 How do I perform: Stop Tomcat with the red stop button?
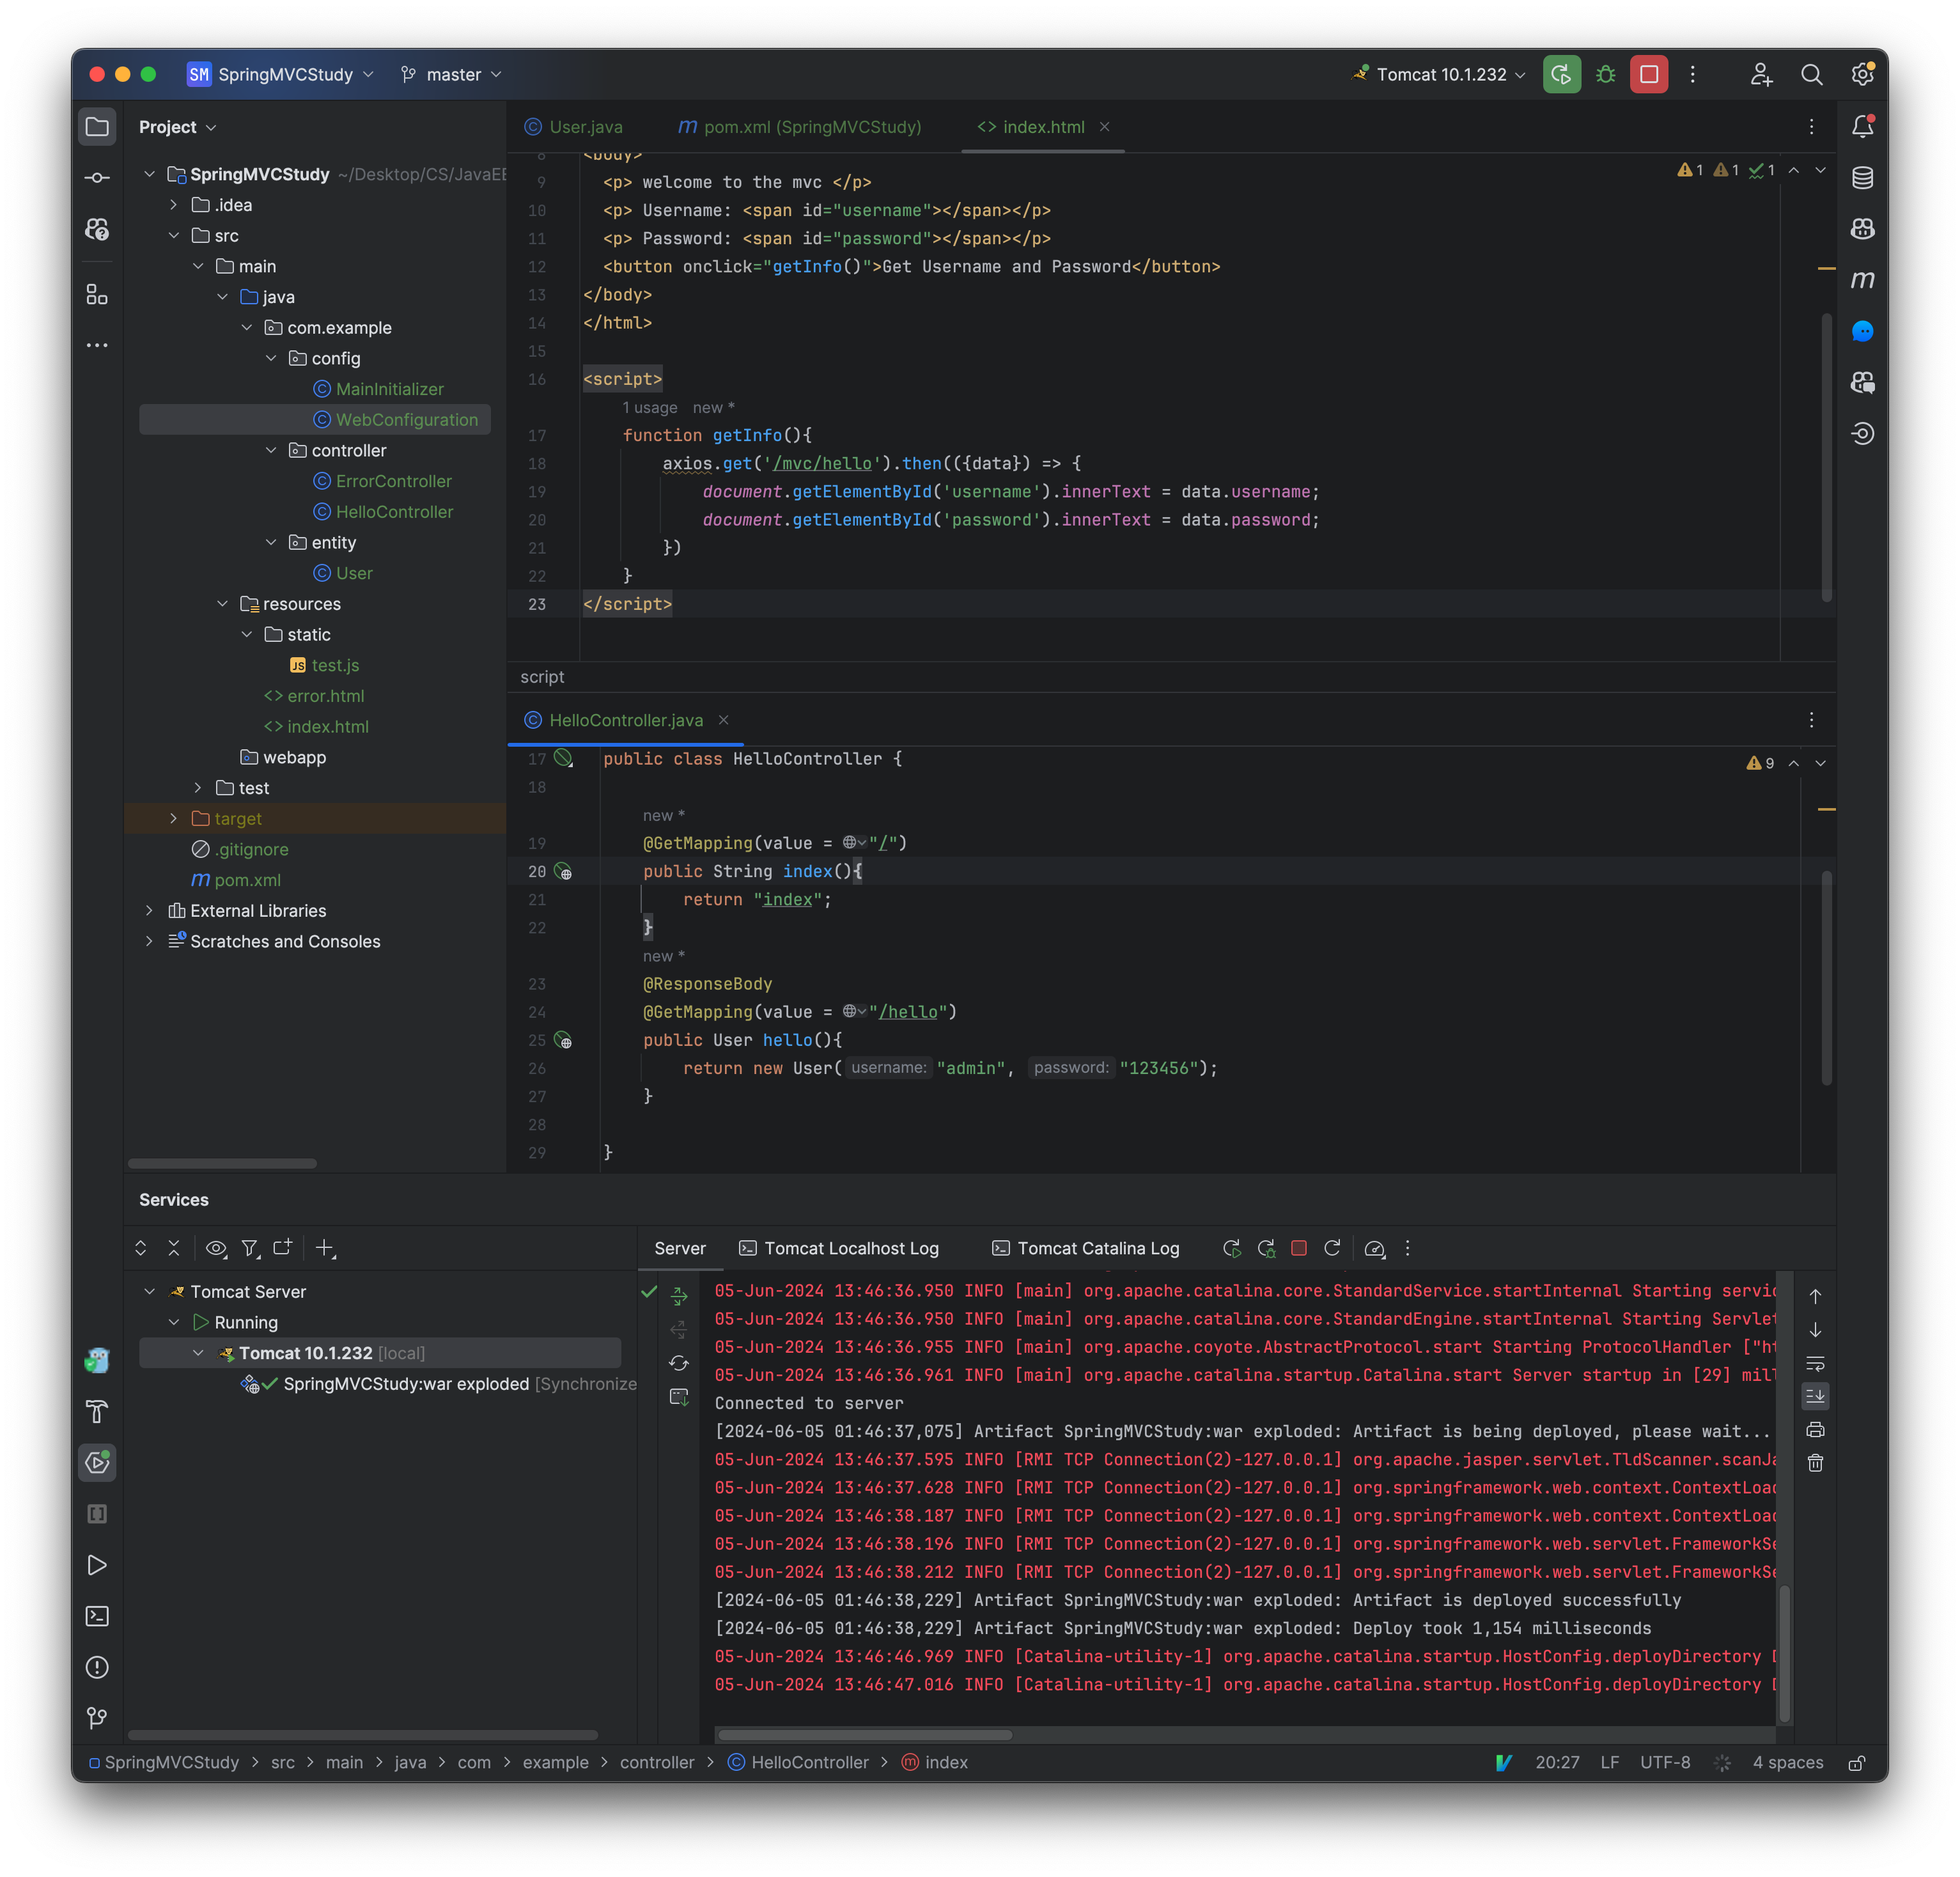click(1648, 74)
